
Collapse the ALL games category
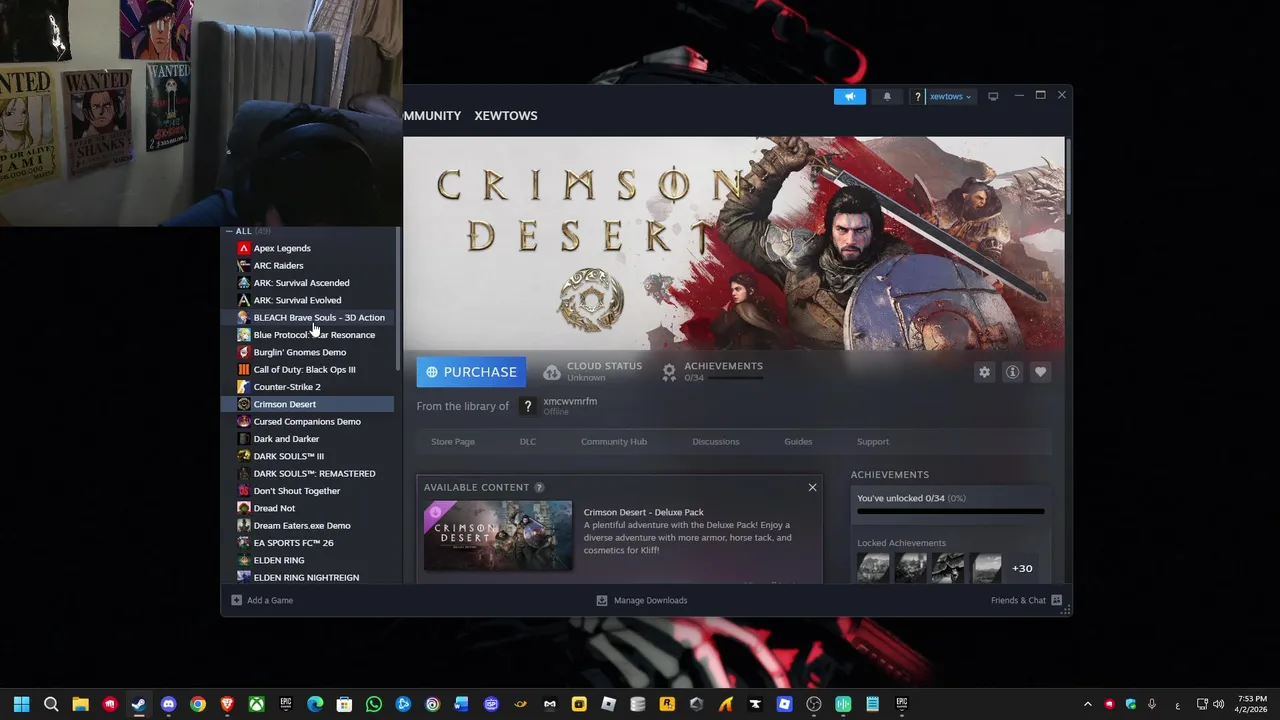coord(231,231)
